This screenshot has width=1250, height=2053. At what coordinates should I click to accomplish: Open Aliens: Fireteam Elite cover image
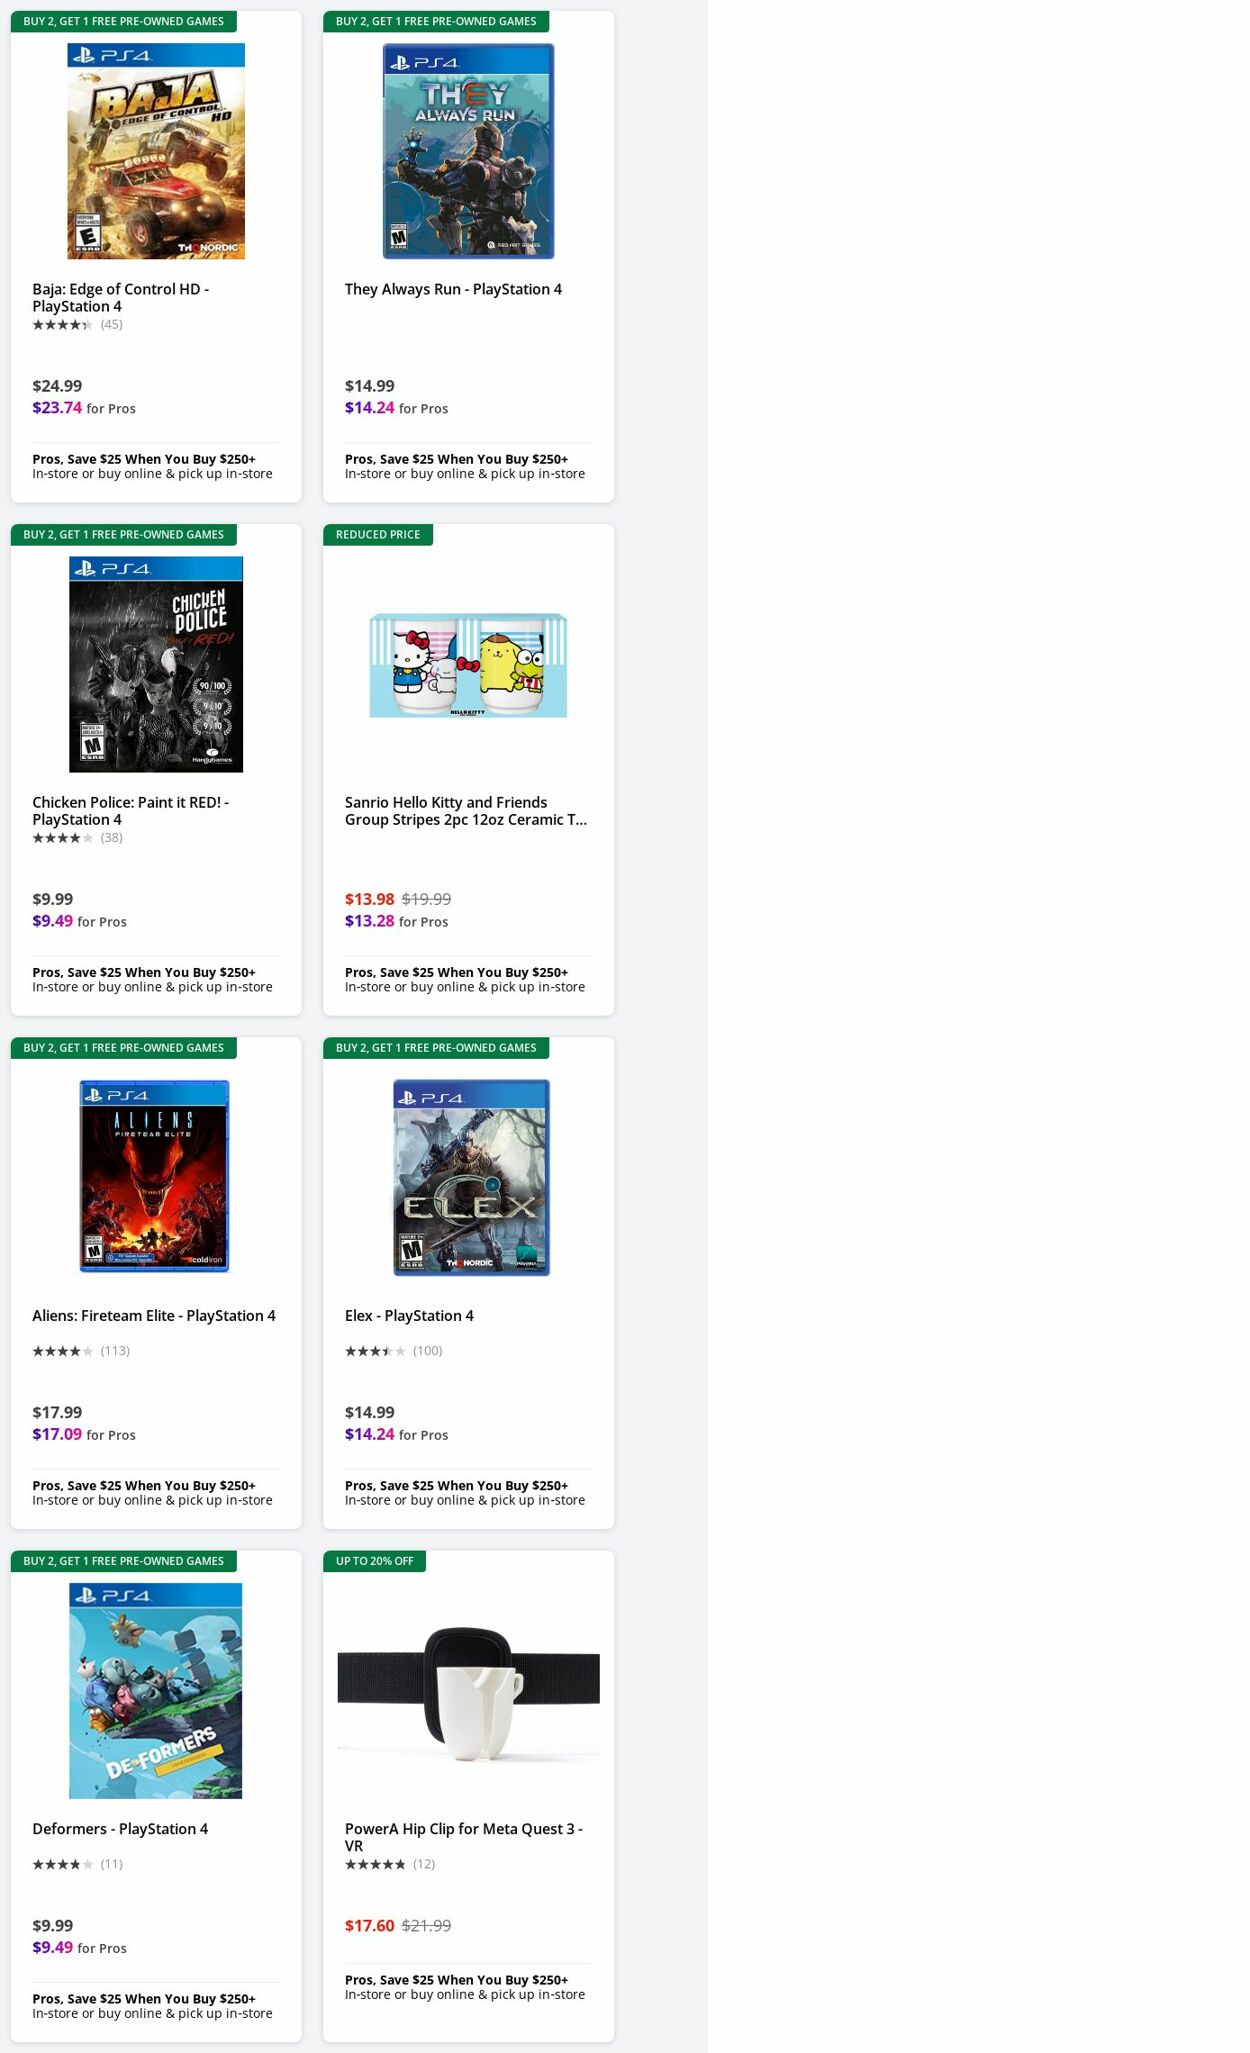155,1176
